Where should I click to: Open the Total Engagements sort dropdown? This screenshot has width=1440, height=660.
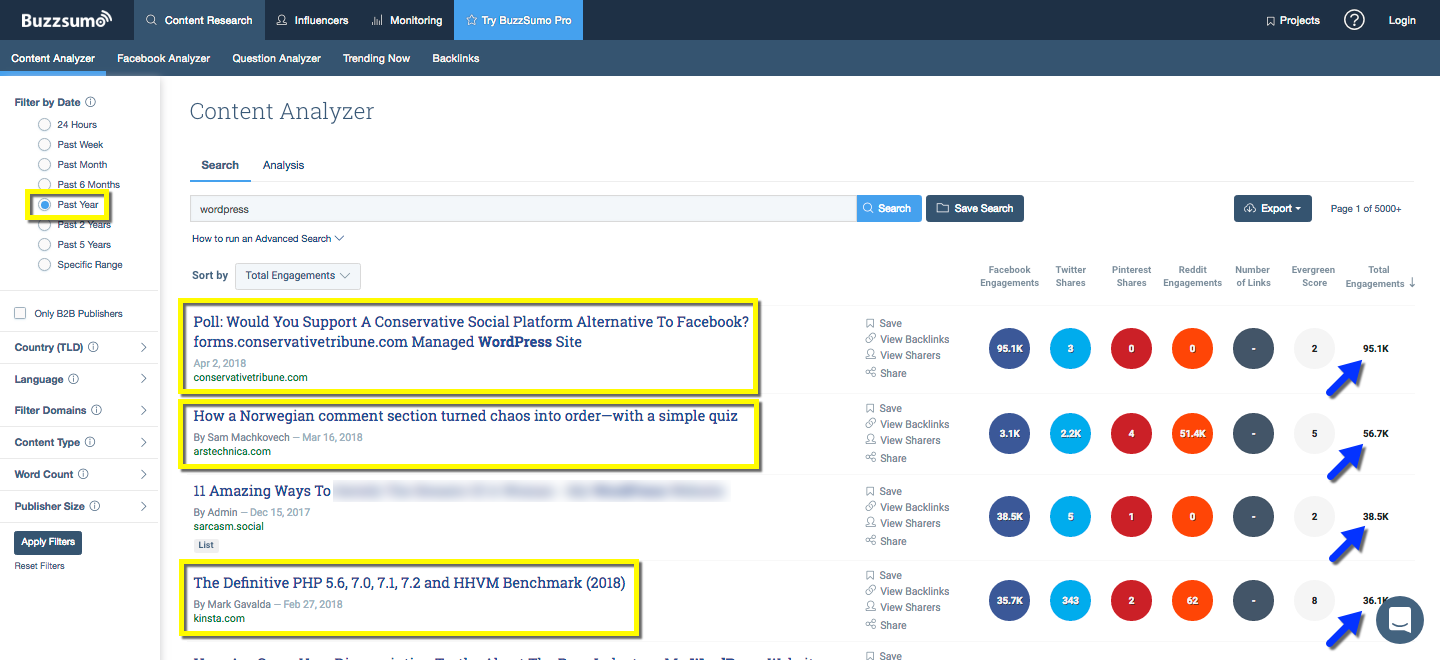[x=297, y=276]
